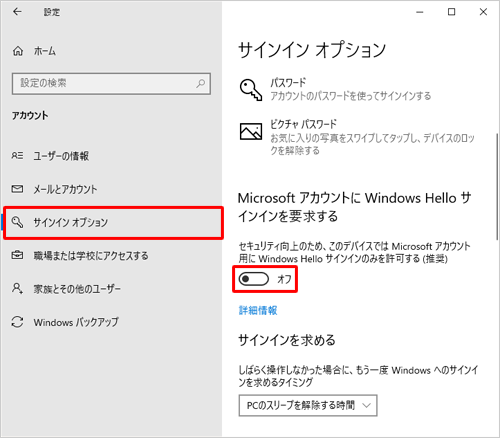Viewport: 500px width, 438px height.
Task: Click the アカウント section label
Action: point(30,116)
